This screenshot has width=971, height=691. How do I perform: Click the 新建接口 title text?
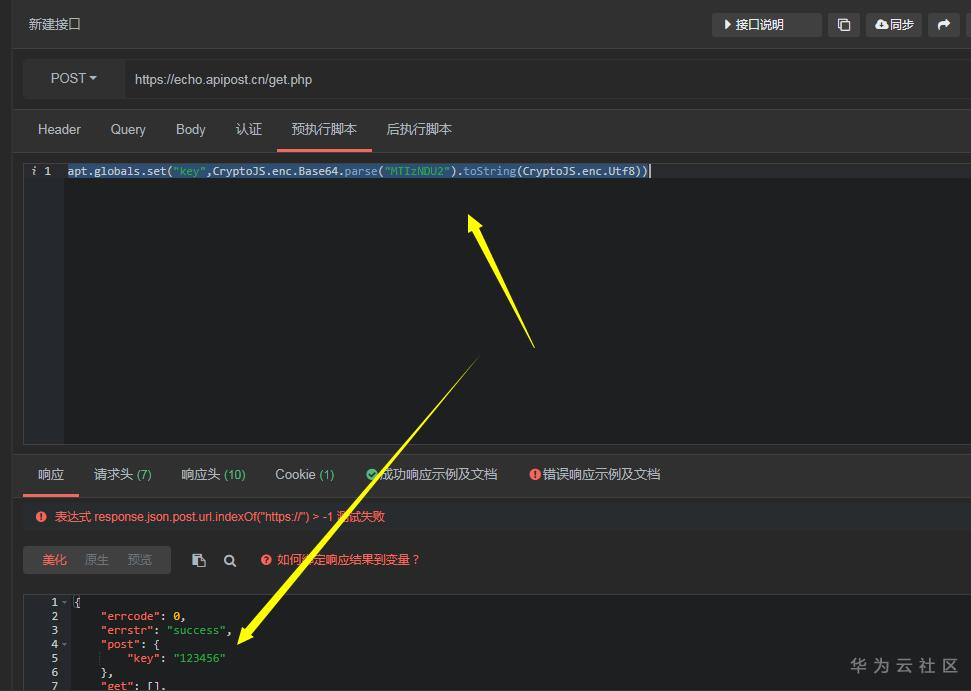[54, 24]
